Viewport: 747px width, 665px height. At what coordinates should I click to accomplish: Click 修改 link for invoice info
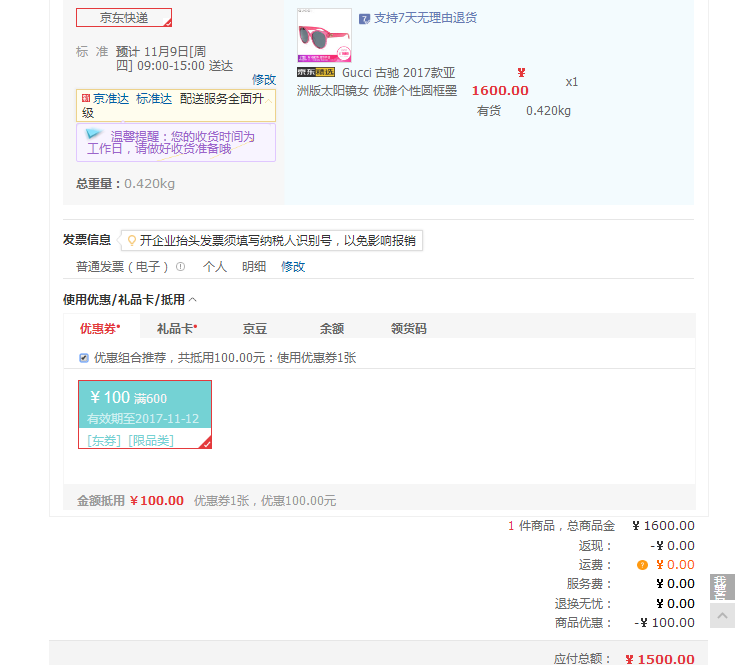[x=293, y=266]
